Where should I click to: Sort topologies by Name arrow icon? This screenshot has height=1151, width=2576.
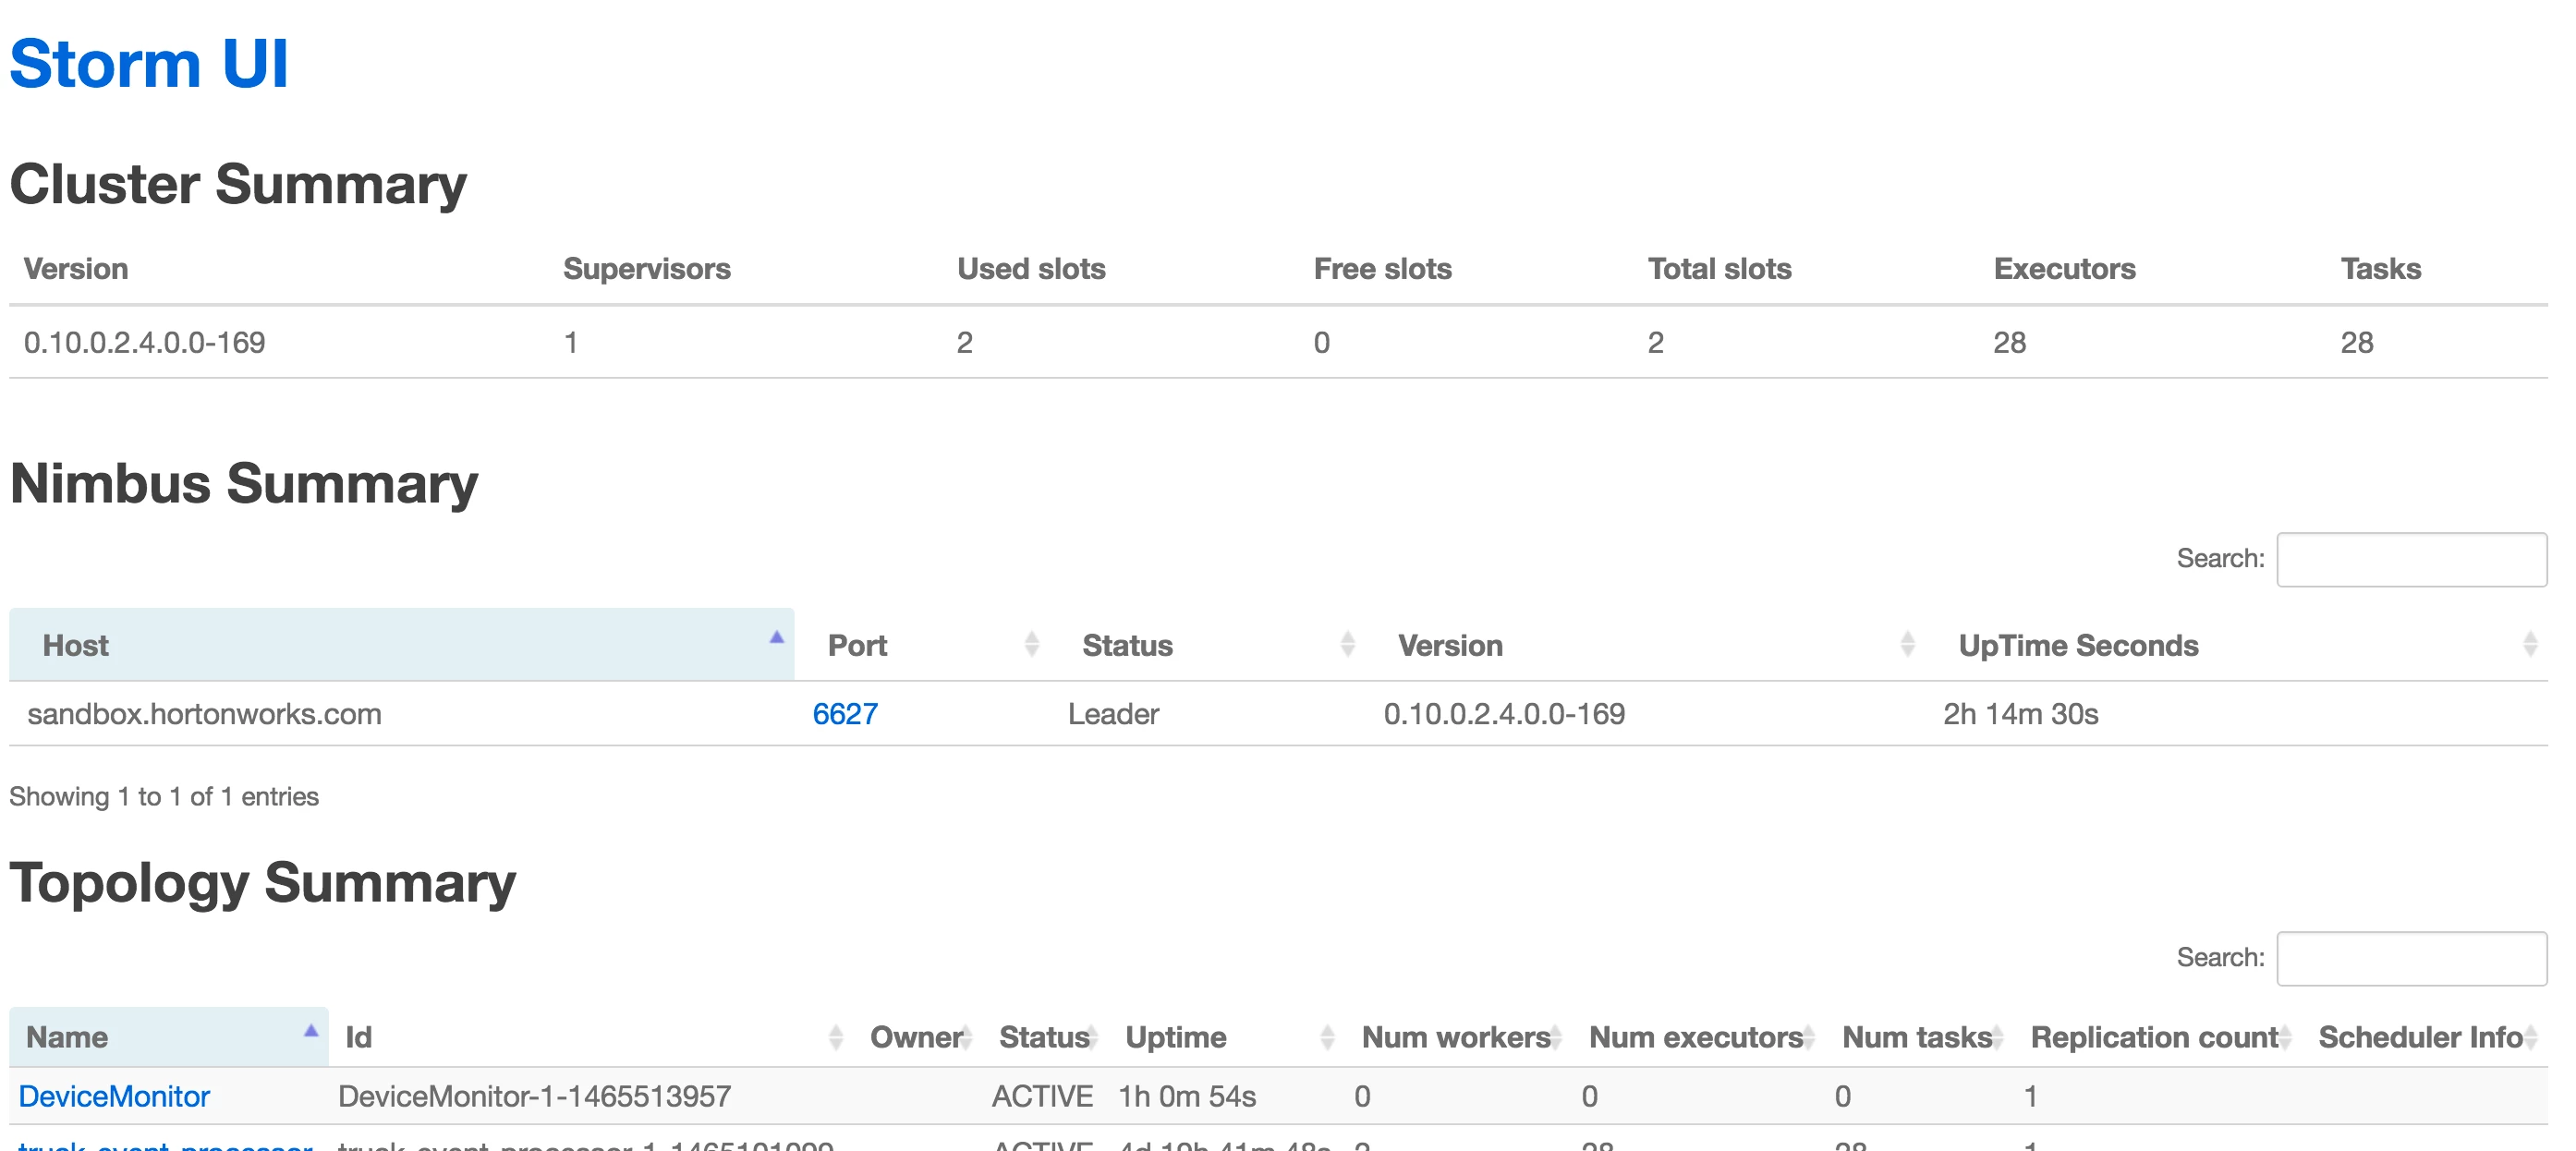click(x=311, y=1030)
